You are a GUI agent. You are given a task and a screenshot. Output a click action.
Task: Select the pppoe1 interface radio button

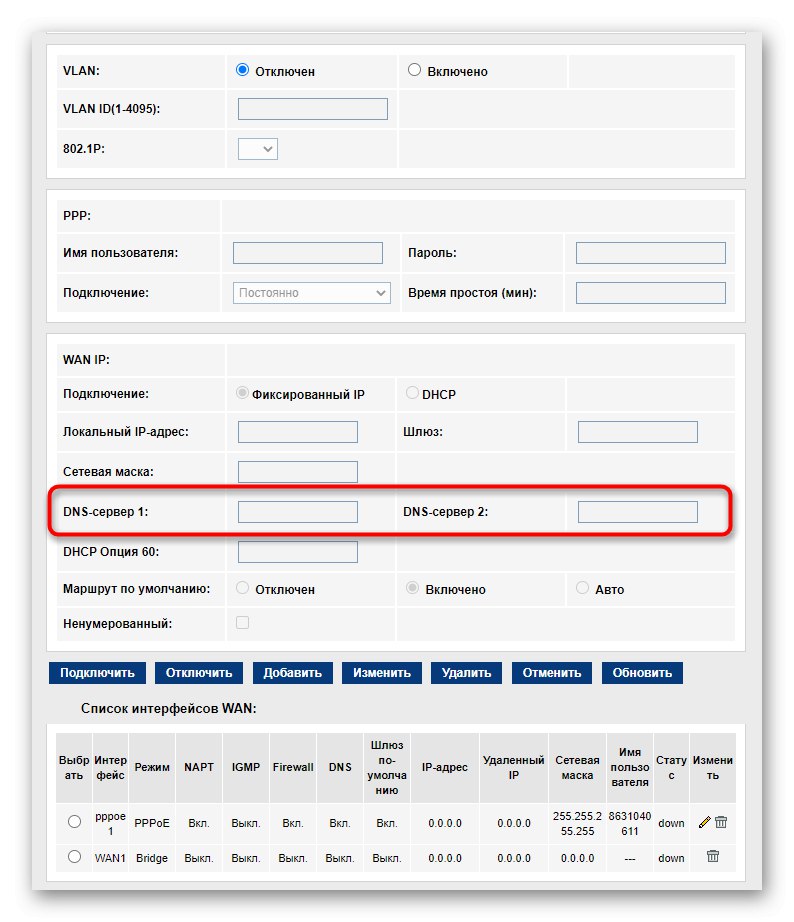click(74, 821)
